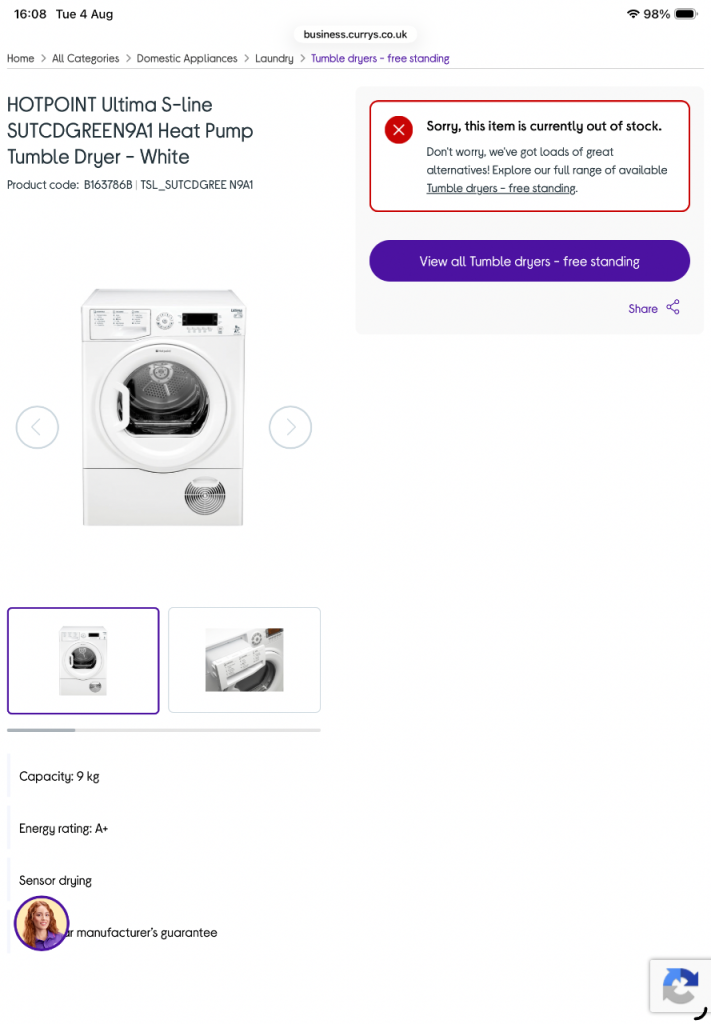Click the share icon next to Share
This screenshot has width=711, height=1024.
[673, 307]
